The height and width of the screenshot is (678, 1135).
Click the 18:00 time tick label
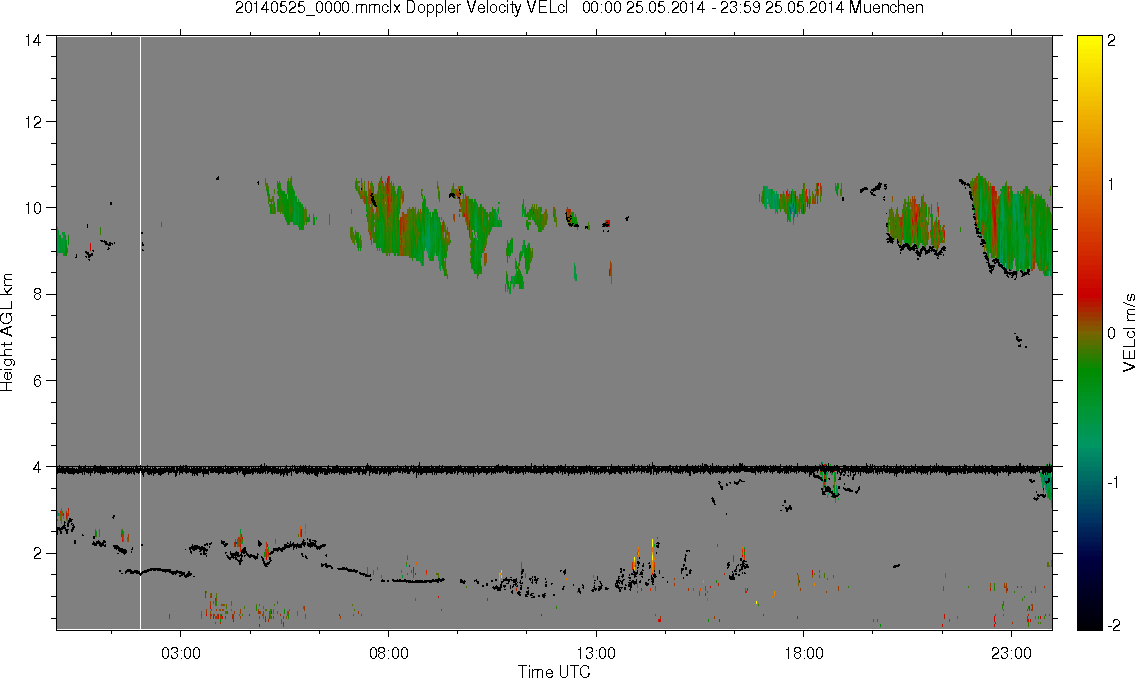[804, 653]
